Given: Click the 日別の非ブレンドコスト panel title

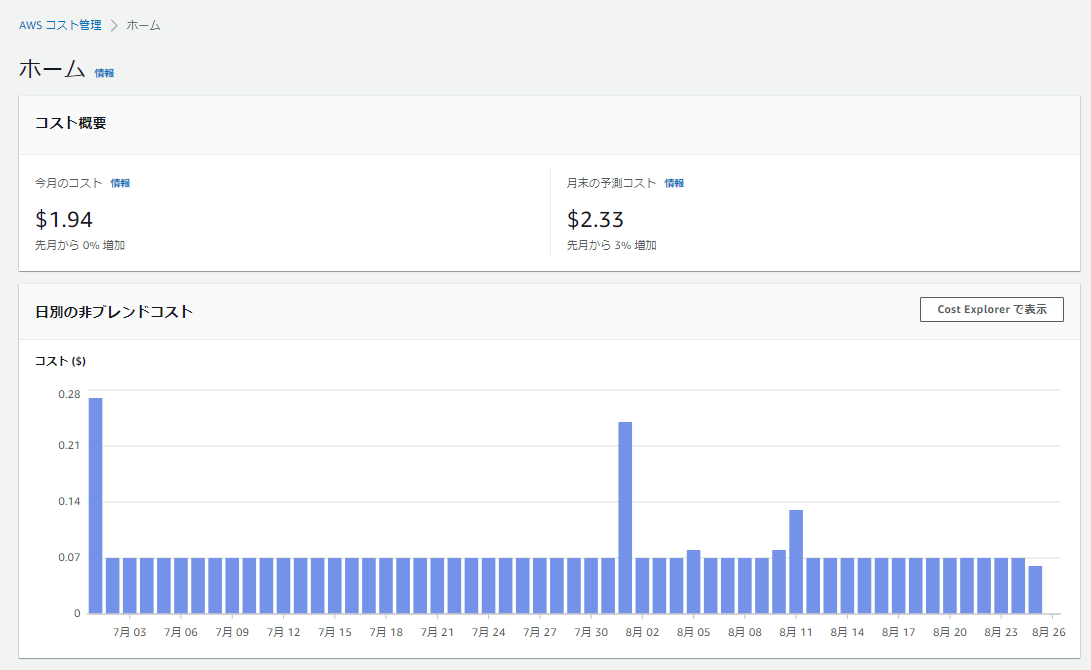Looking at the screenshot, I should [x=114, y=311].
